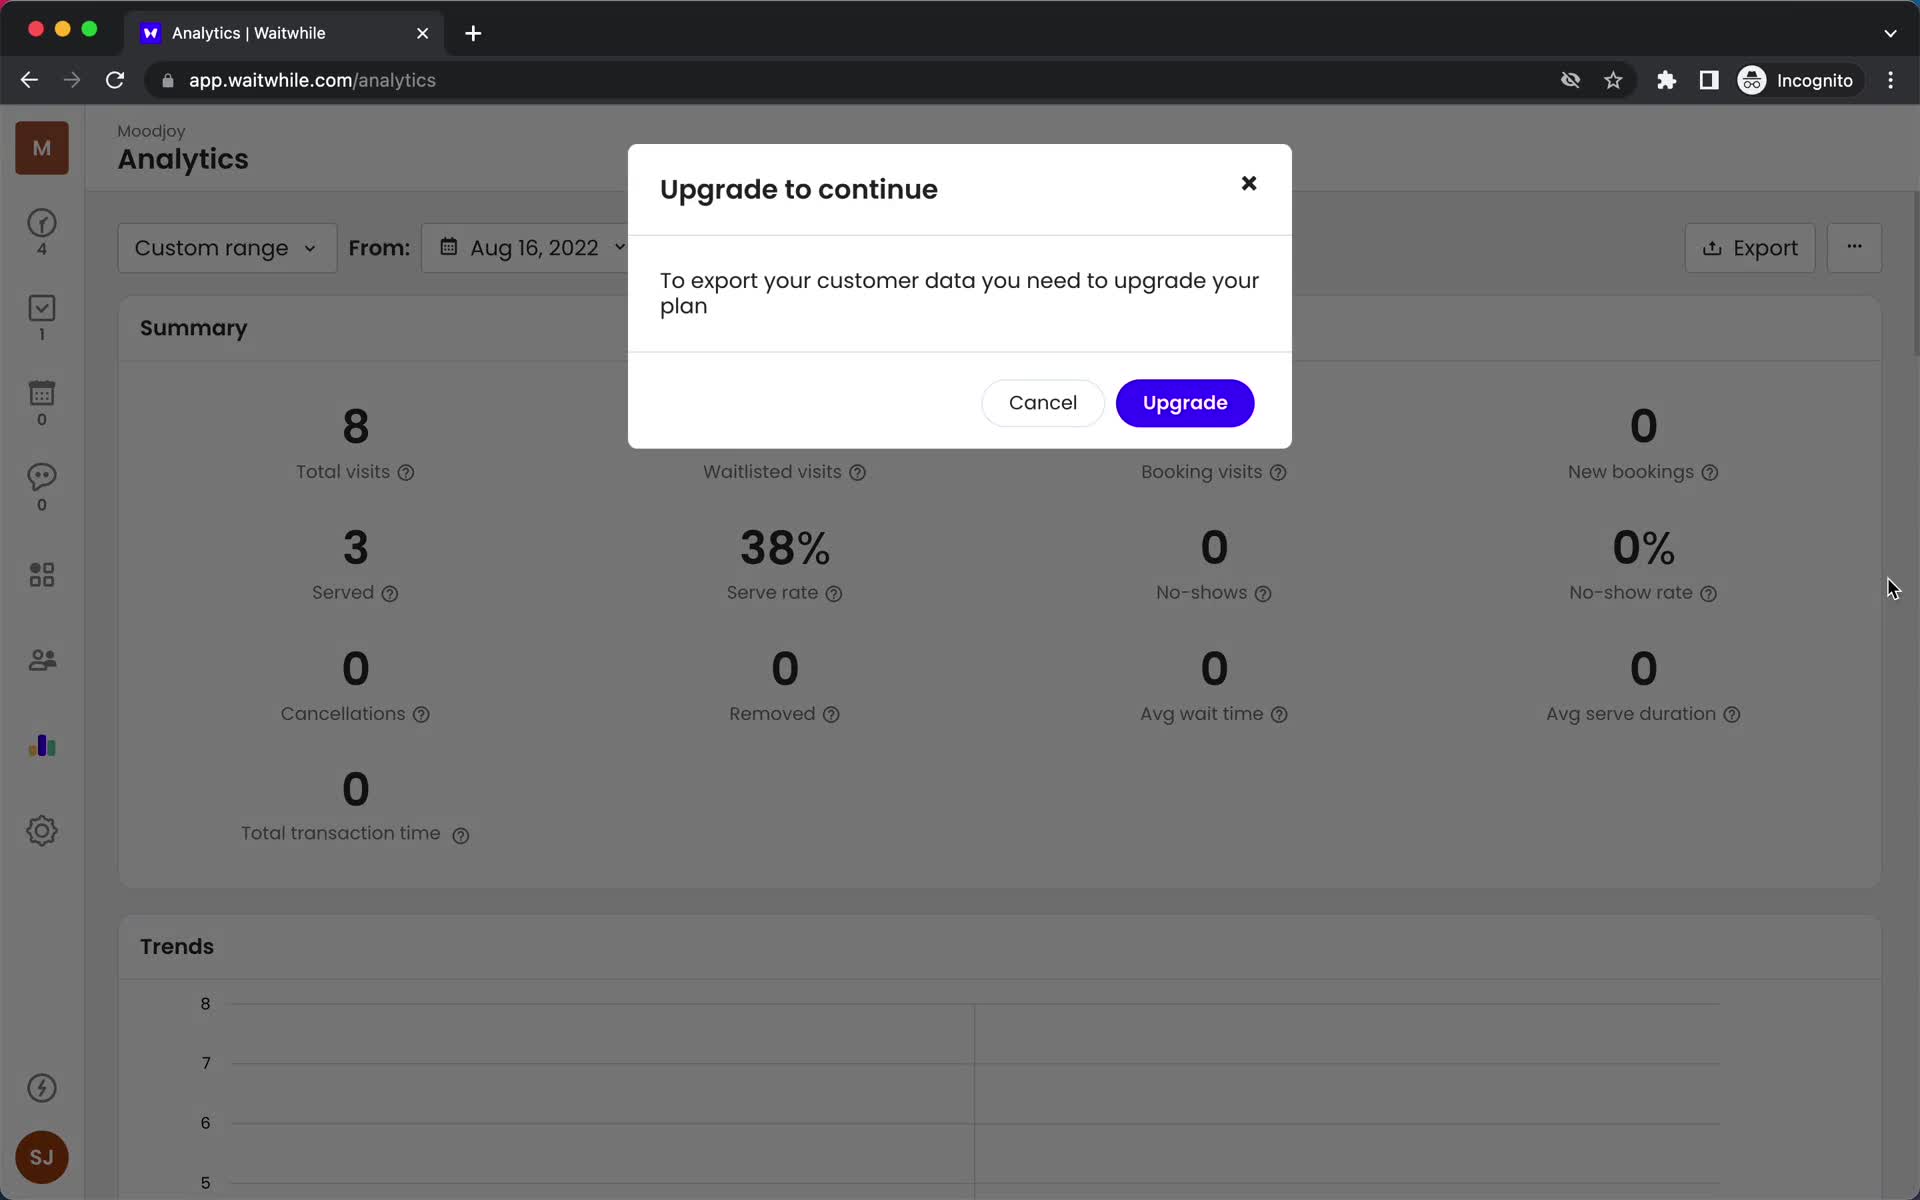
Task: Click the Export button
Action: point(1750,248)
